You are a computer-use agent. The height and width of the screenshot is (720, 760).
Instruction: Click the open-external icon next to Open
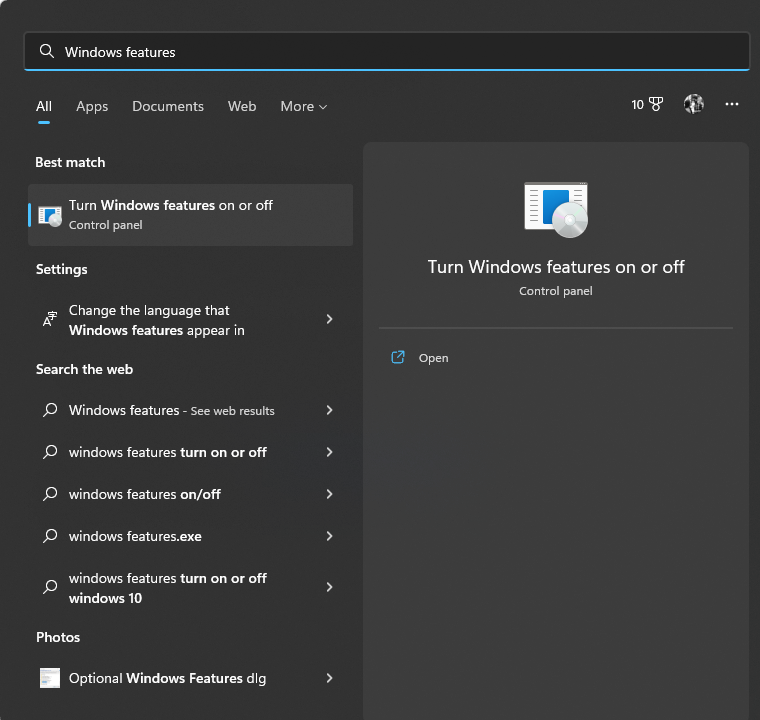click(x=398, y=357)
